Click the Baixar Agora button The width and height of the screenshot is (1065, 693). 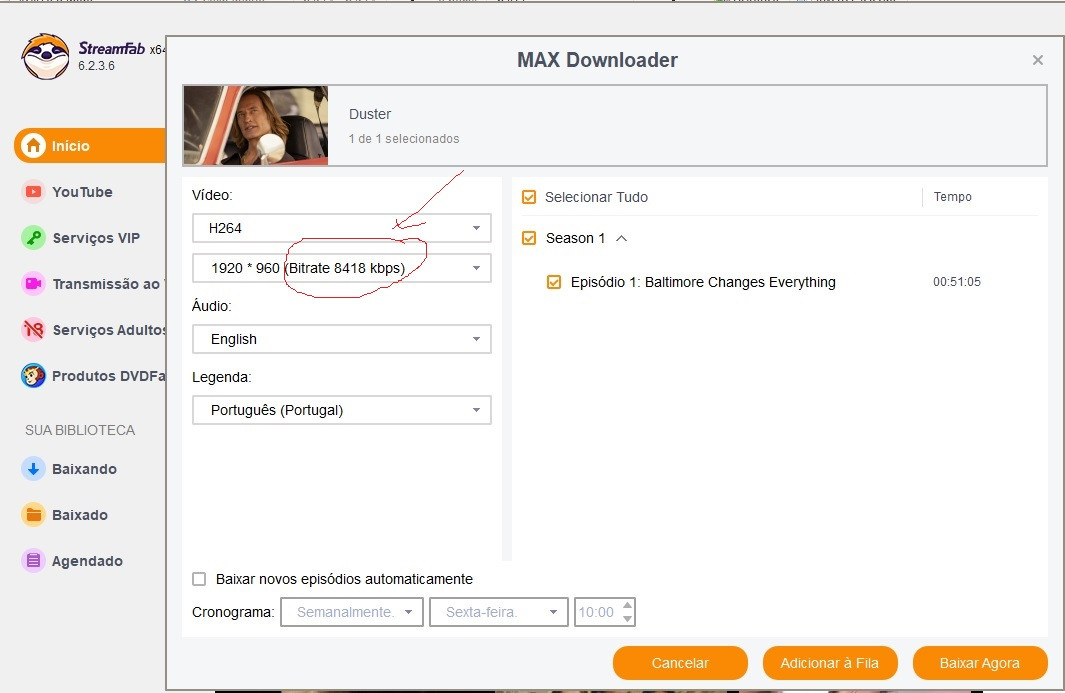(979, 663)
